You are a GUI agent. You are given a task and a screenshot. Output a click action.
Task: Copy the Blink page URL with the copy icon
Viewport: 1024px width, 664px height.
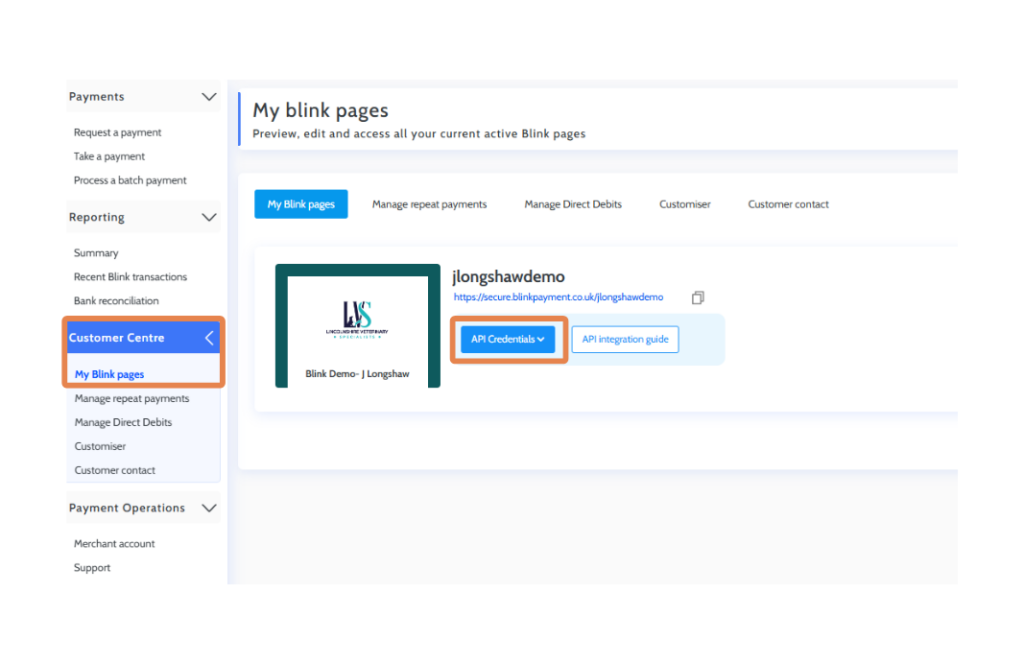[x=697, y=298]
